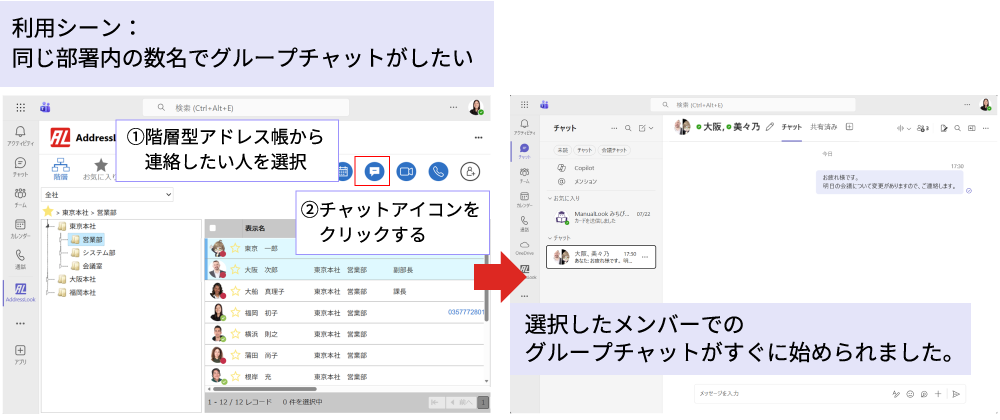Collapse the お気に入り section in chat list

(x=550, y=196)
